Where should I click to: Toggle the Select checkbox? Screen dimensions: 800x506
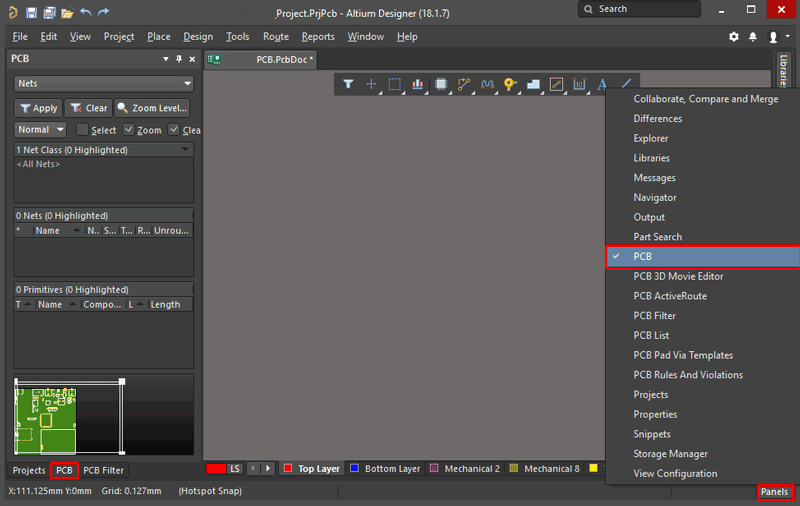(x=82, y=130)
